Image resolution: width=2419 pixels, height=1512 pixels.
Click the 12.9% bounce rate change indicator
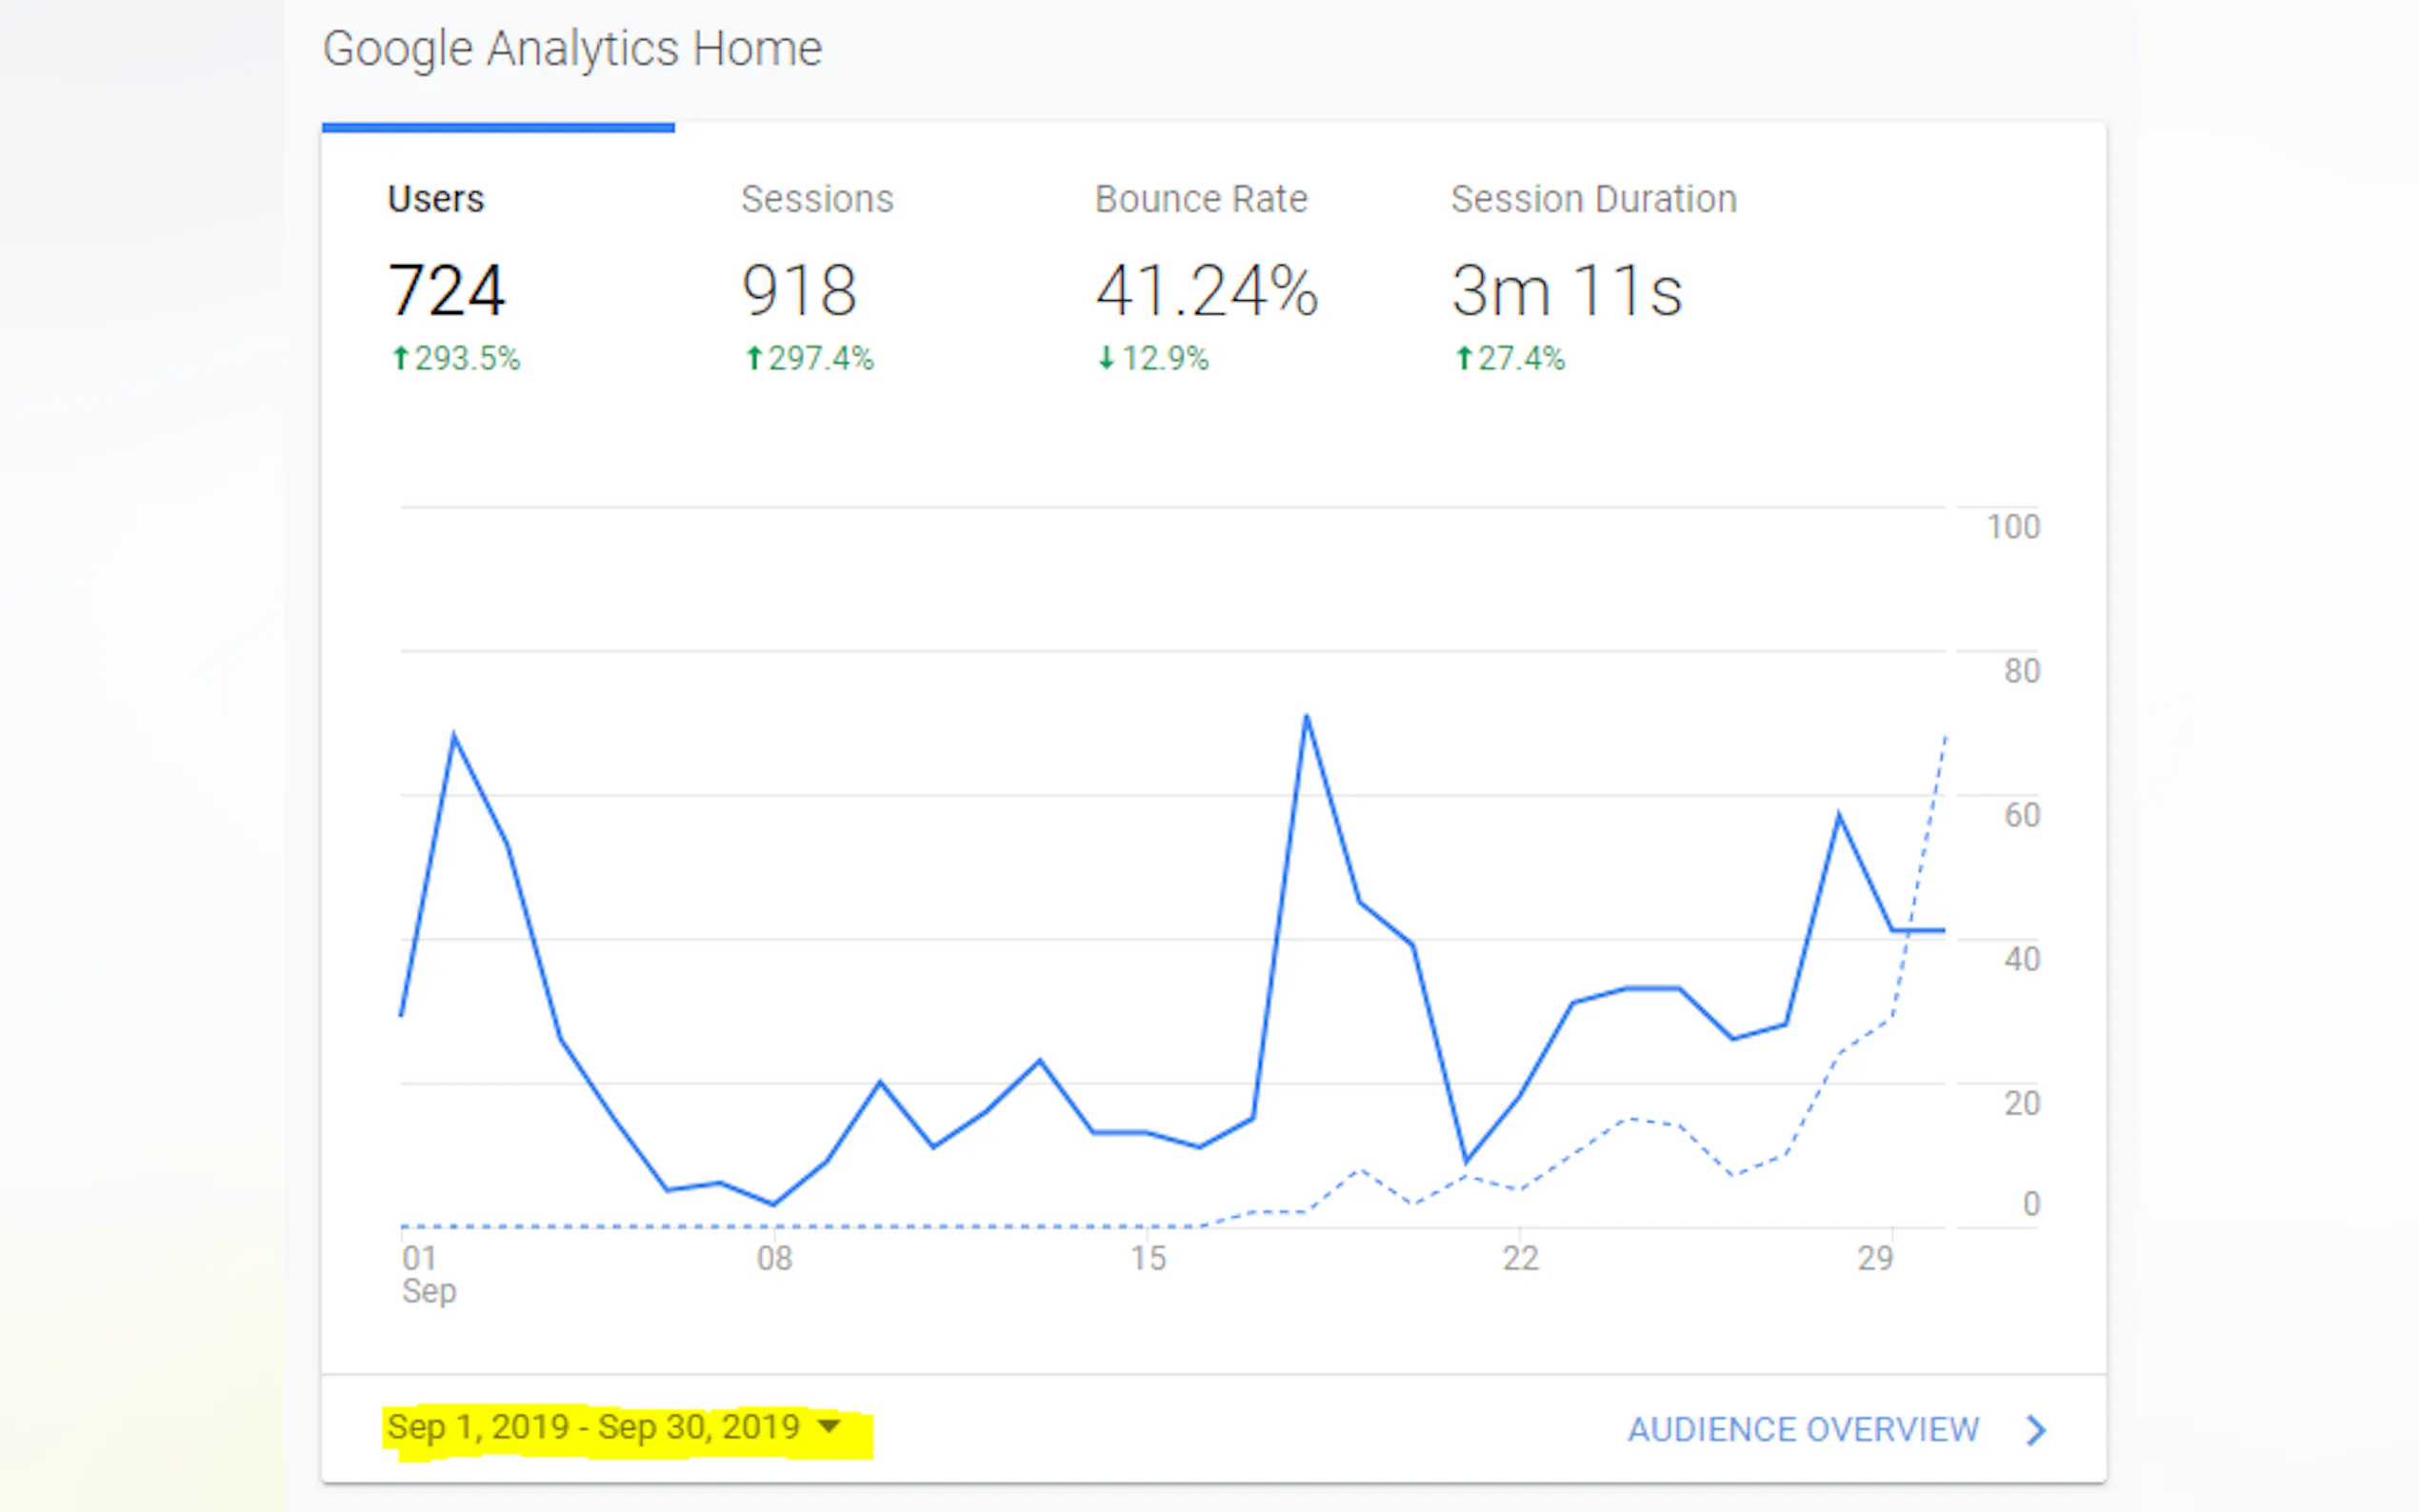point(1154,358)
